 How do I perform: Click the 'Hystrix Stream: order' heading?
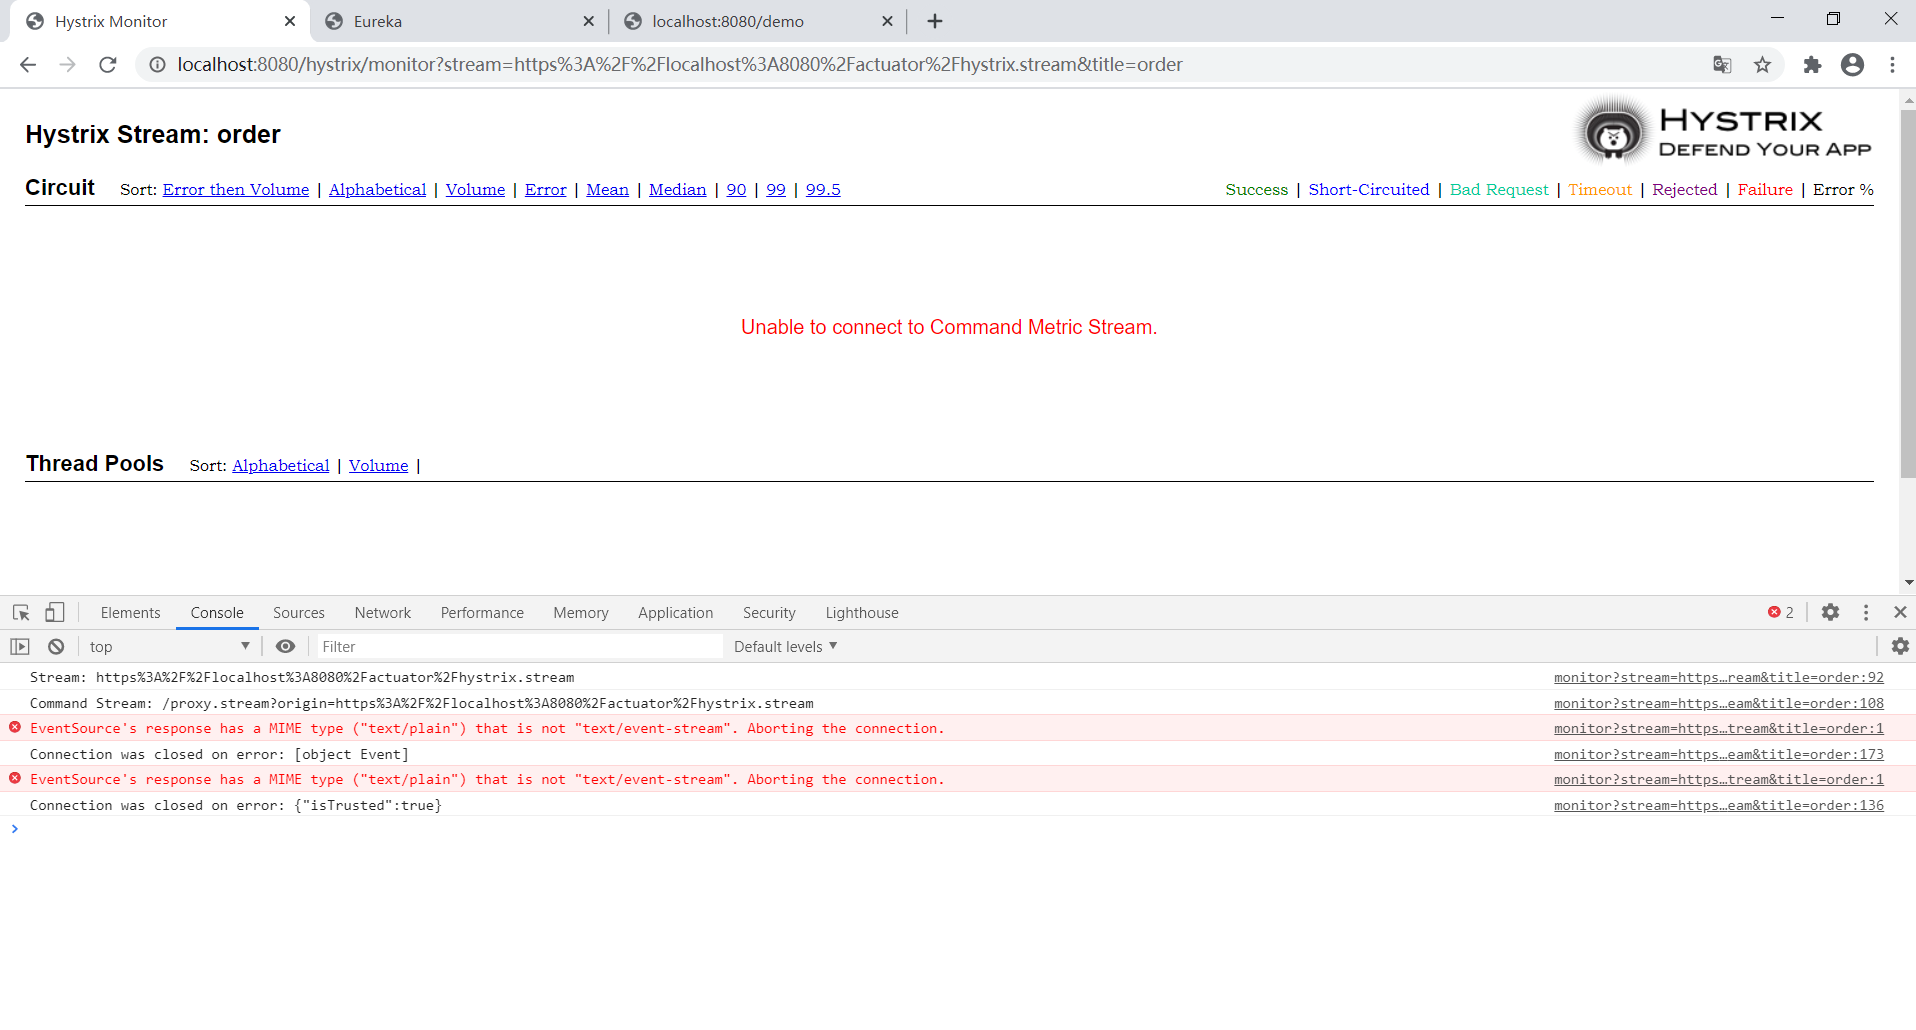coord(153,135)
